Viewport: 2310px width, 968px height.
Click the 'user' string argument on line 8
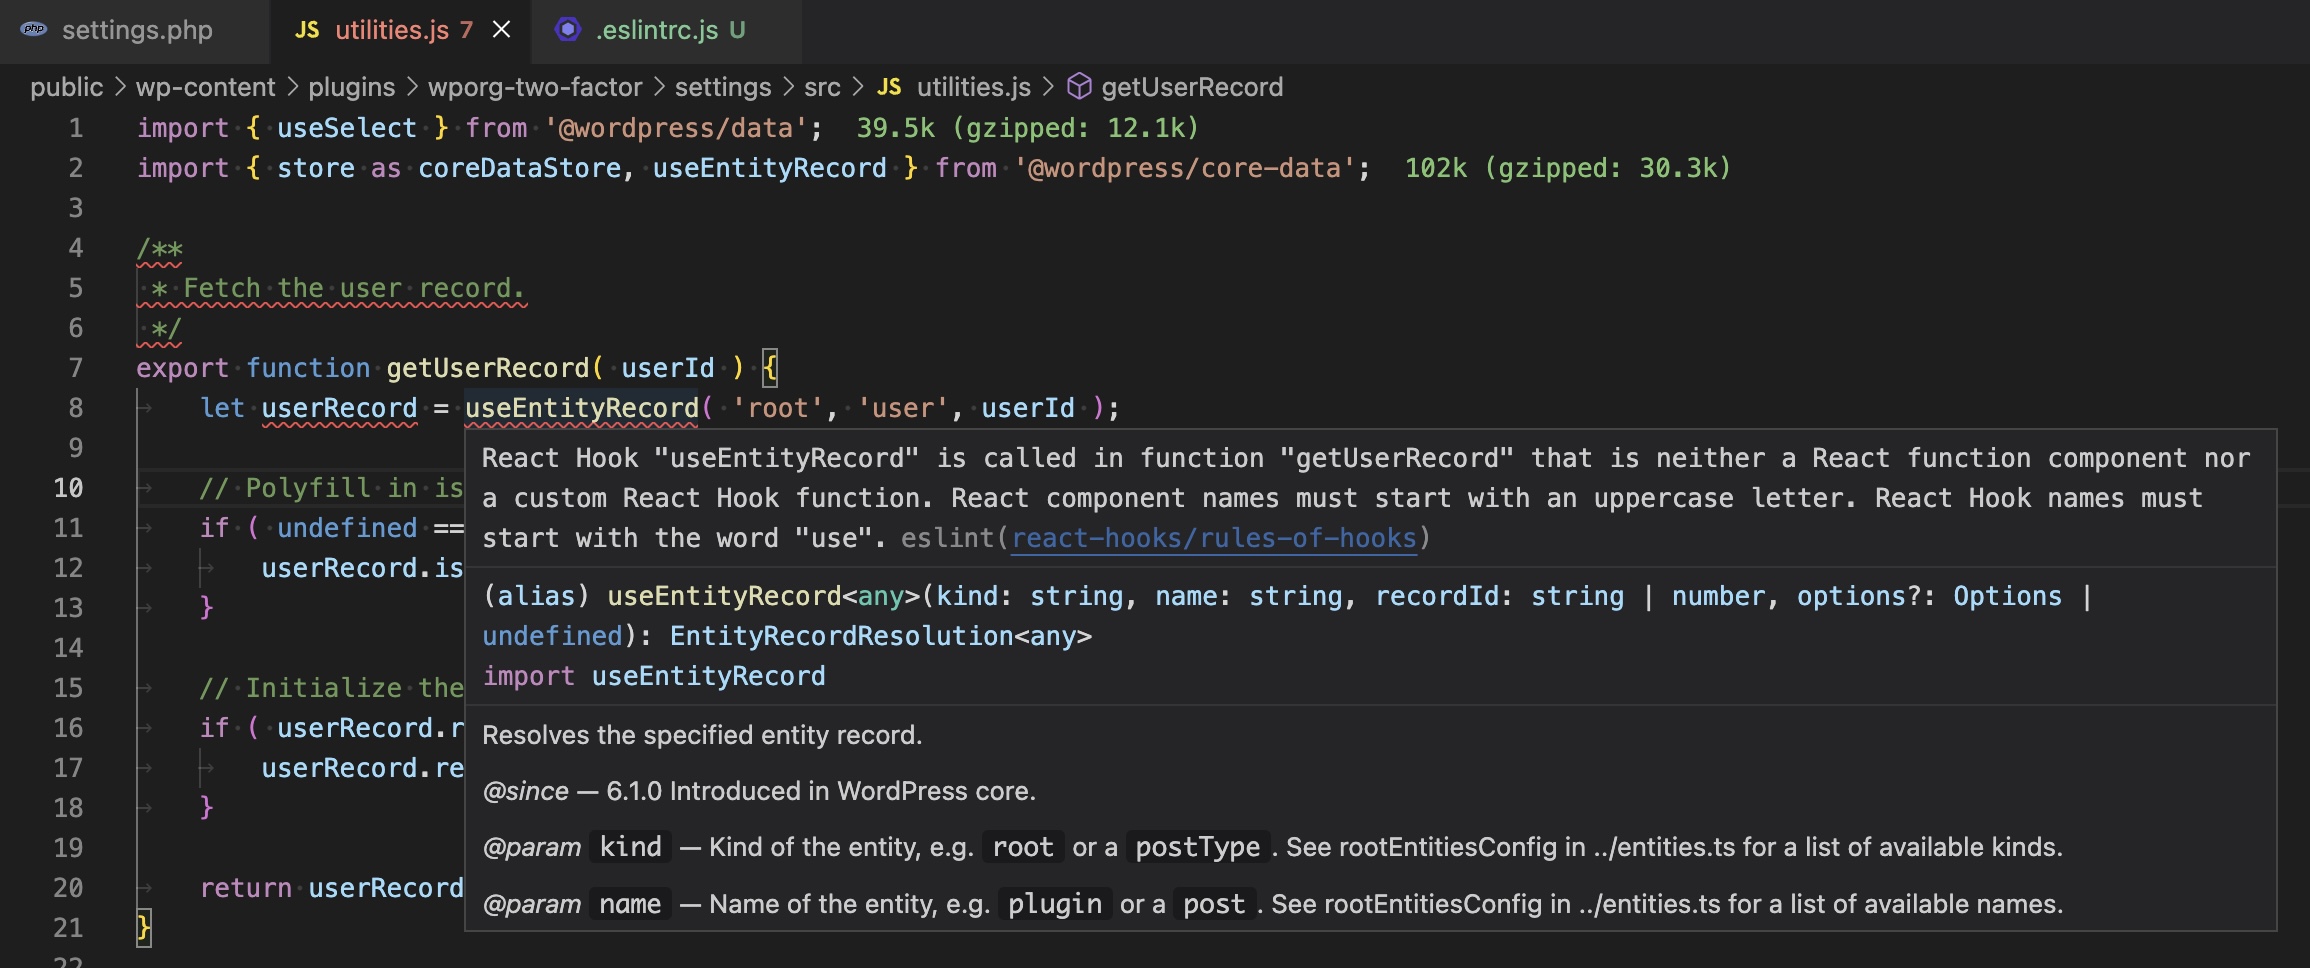[903, 408]
